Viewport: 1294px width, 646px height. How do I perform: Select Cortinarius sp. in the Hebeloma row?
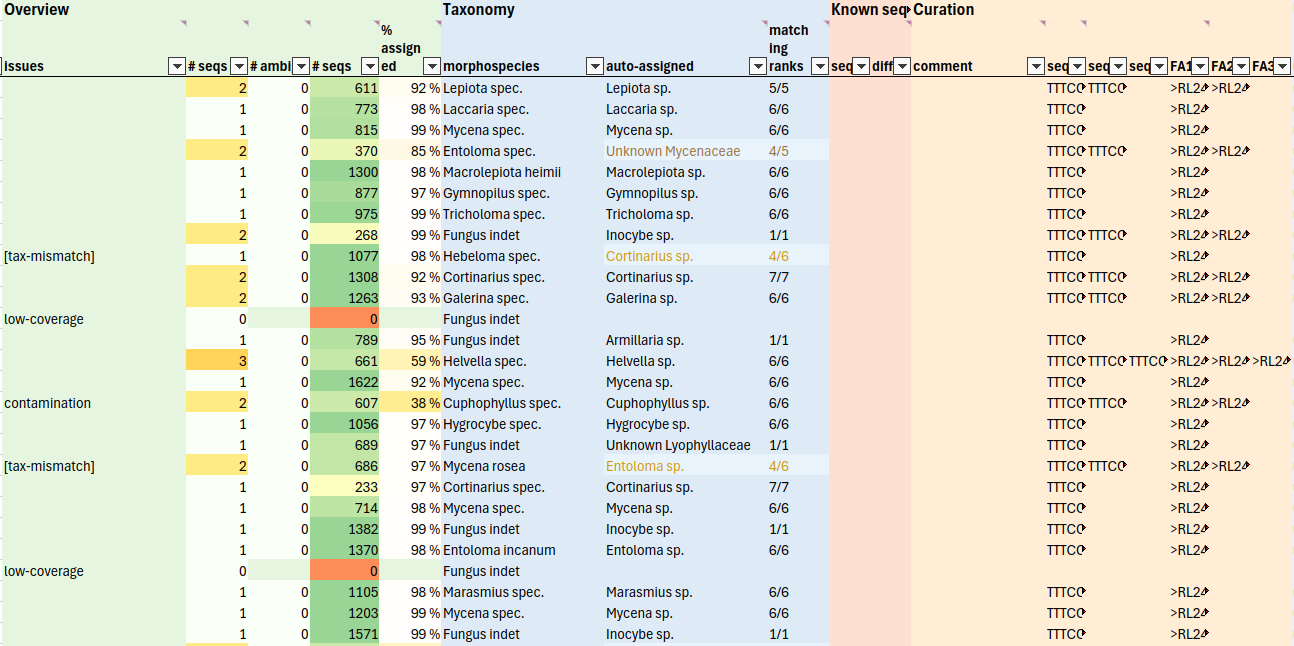coord(686,256)
